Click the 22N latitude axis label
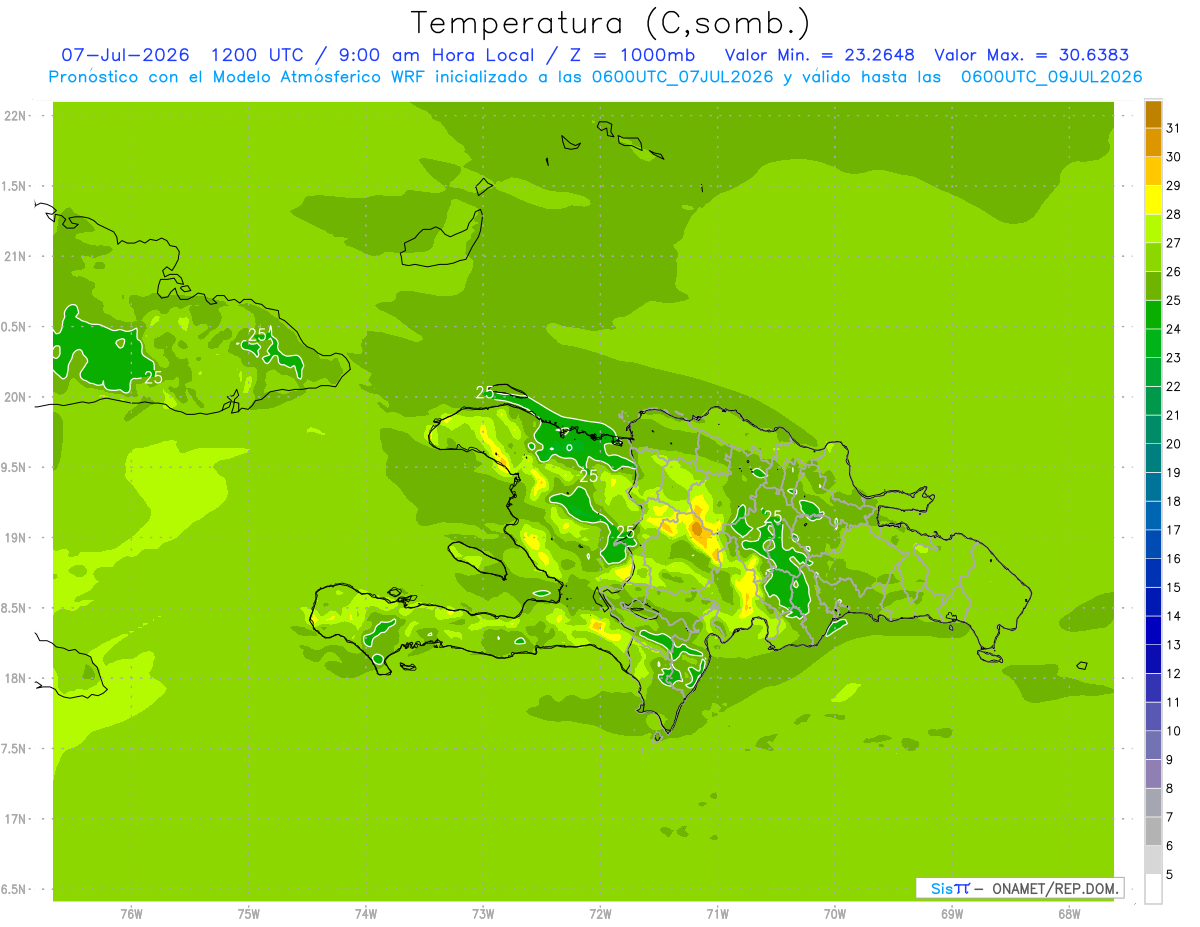Viewport: 1200px width, 927px height. pyautogui.click(x=14, y=116)
